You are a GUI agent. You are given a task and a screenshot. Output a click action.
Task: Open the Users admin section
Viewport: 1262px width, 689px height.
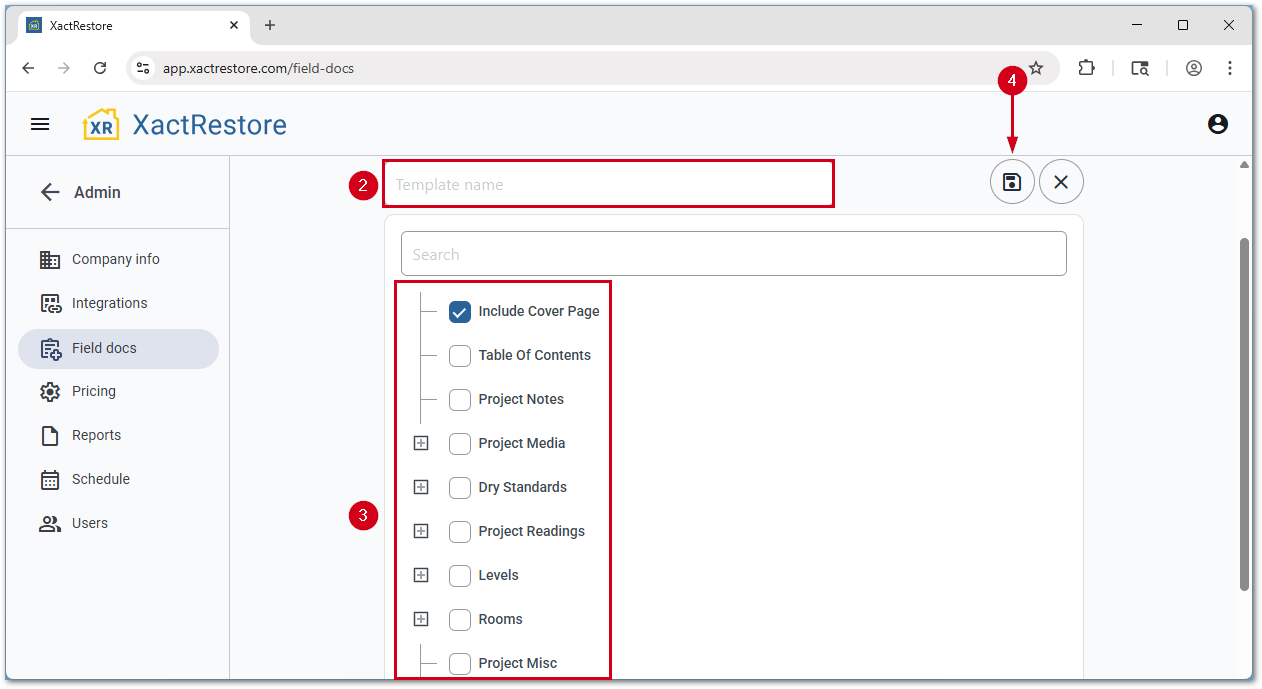89,523
